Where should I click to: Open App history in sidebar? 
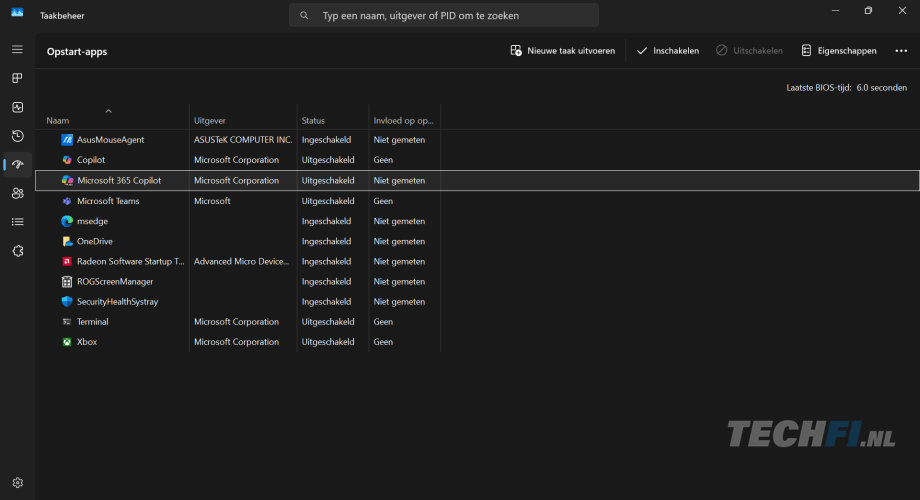tap(17, 136)
